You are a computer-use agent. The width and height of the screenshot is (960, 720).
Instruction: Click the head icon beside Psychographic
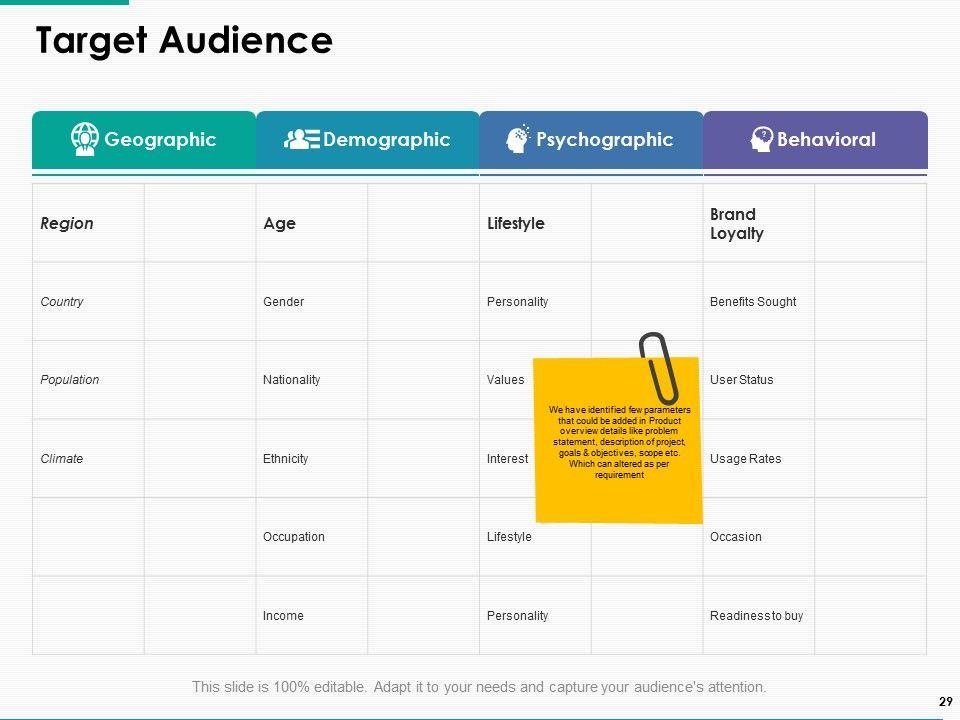(x=518, y=139)
